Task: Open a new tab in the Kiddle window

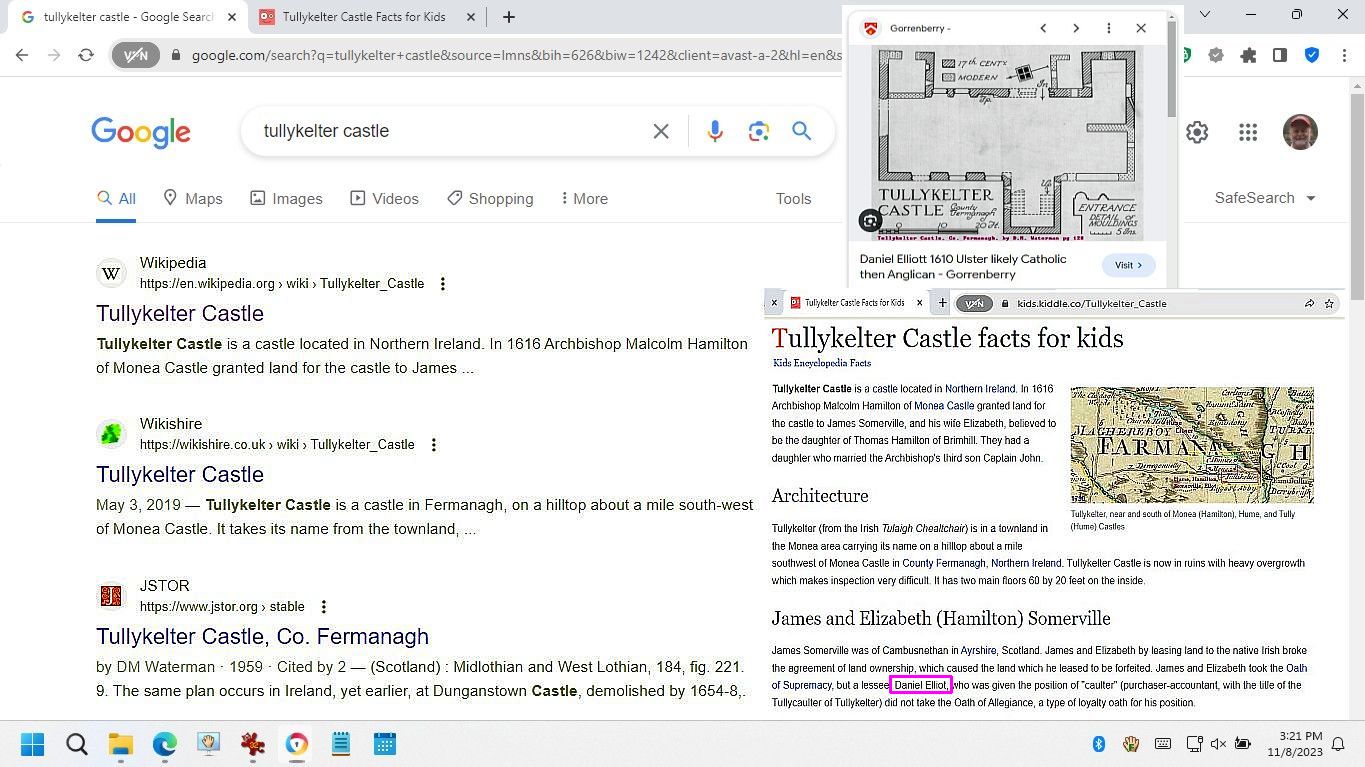Action: [942, 303]
